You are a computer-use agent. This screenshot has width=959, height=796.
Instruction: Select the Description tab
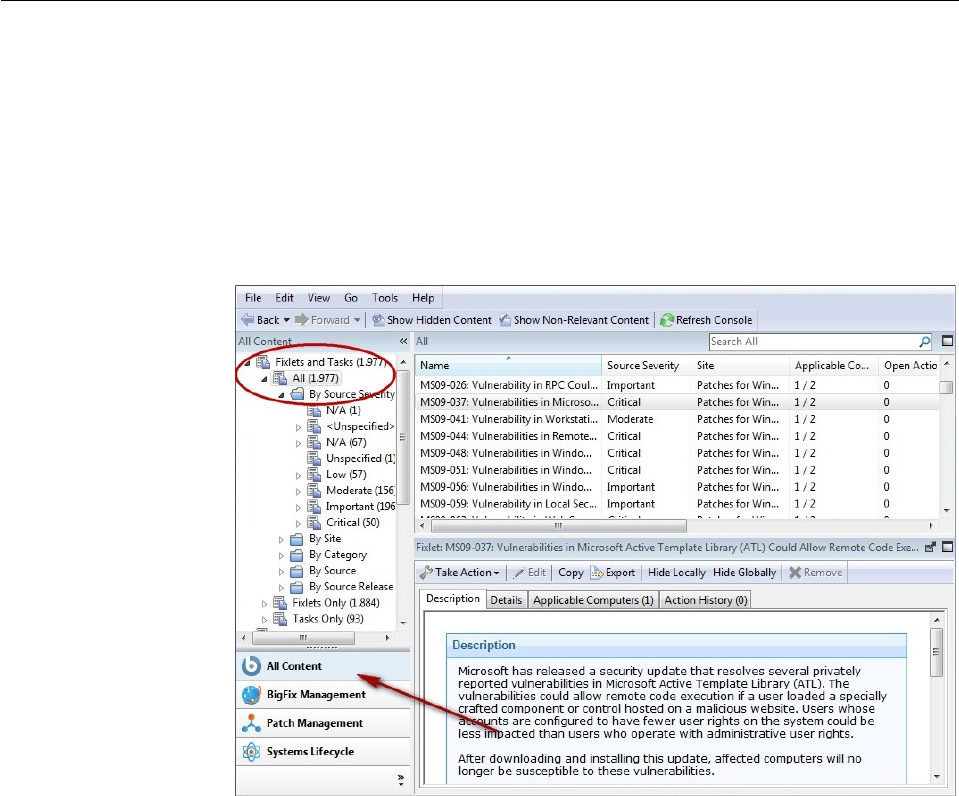click(453, 599)
